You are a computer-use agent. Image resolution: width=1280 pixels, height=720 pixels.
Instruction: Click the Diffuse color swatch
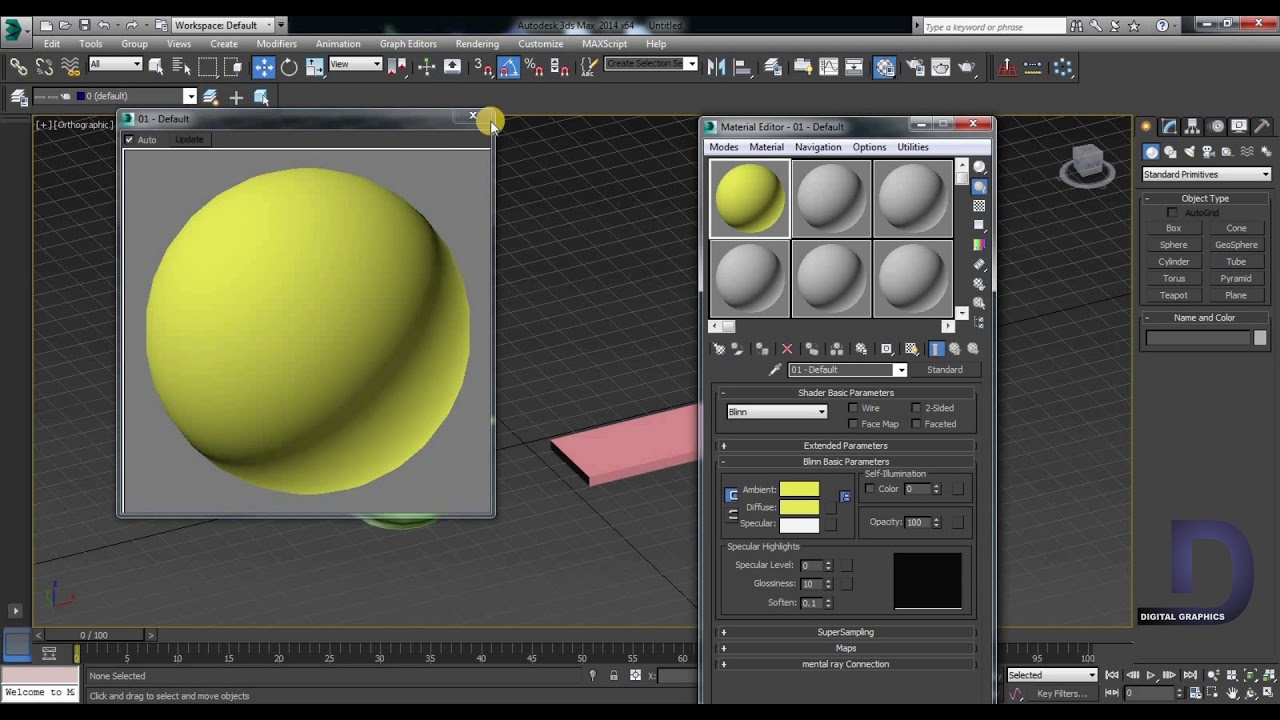point(799,506)
